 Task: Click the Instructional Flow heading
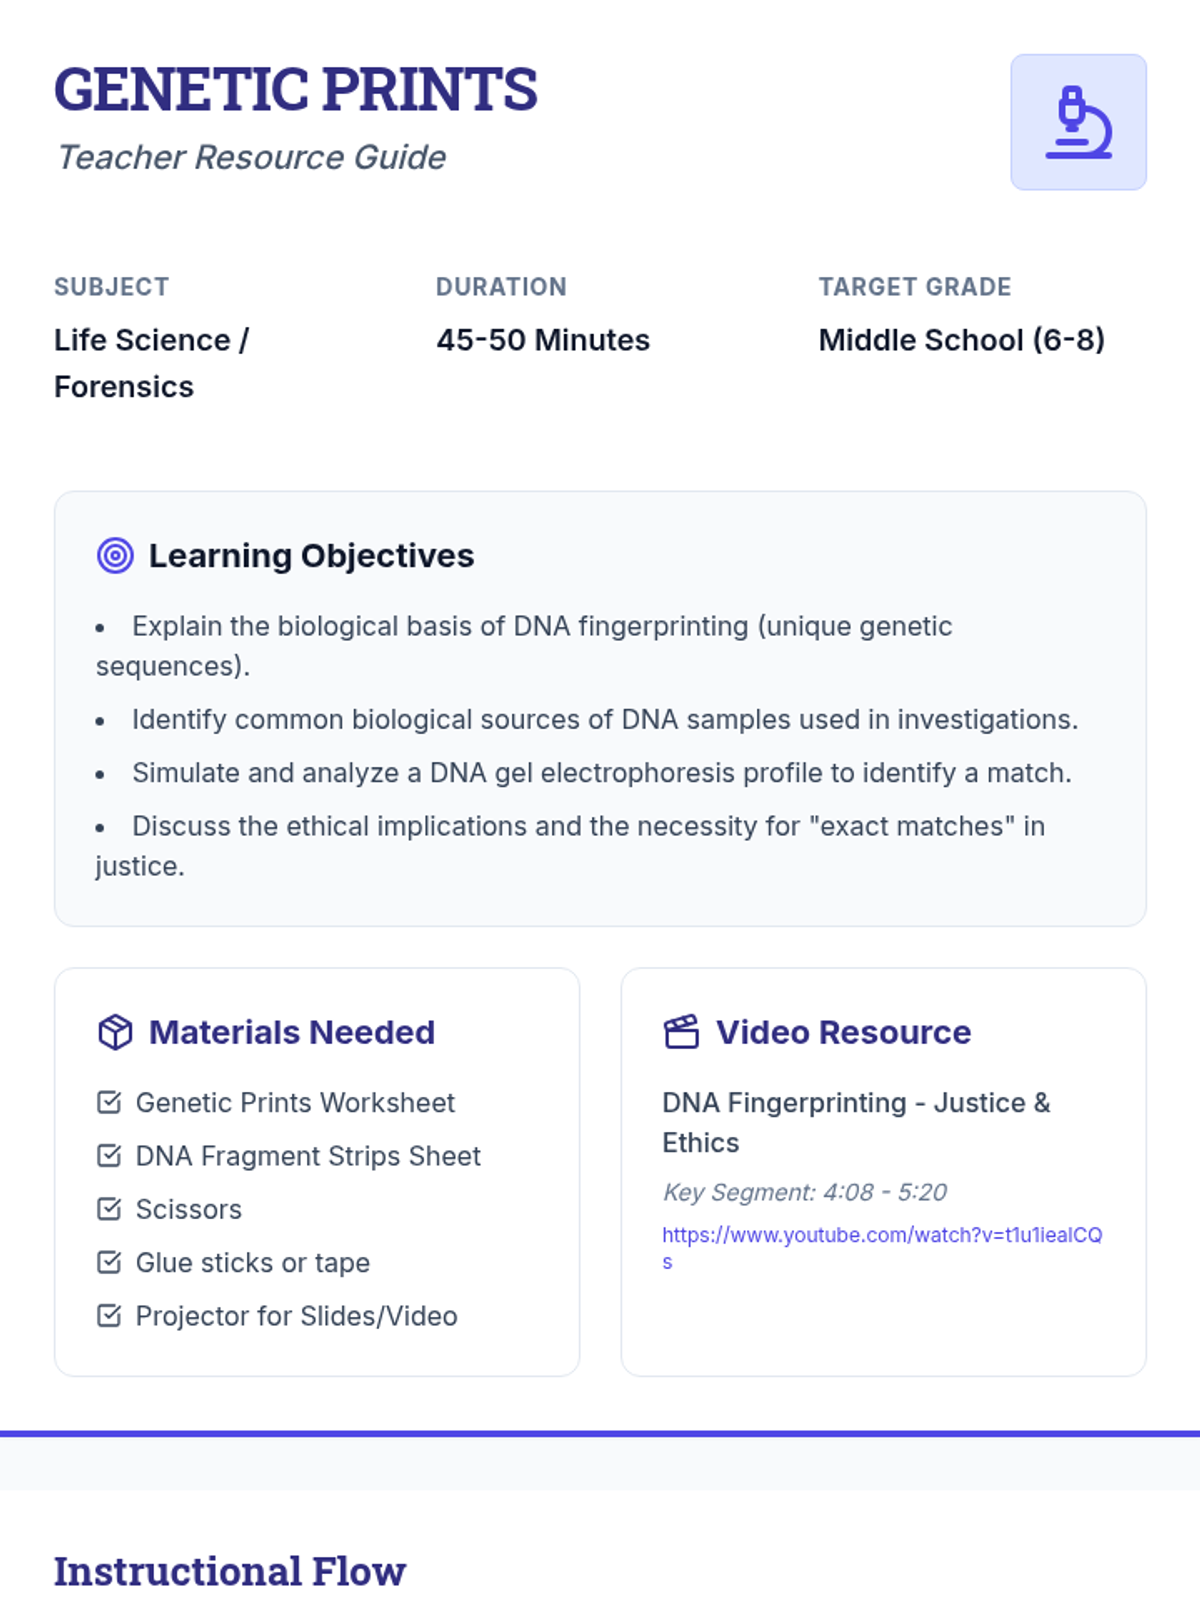coord(230,1571)
